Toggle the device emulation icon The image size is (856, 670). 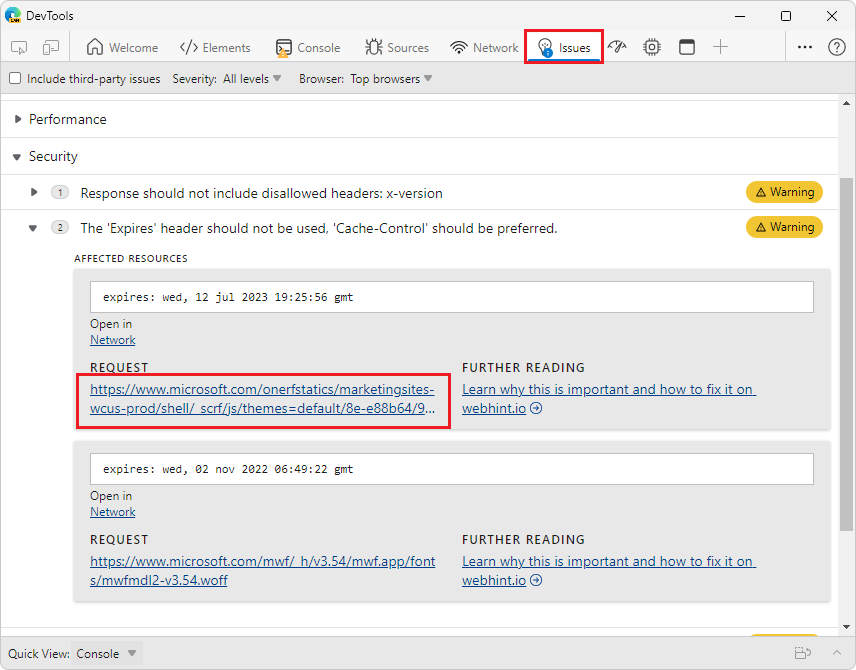pos(51,47)
